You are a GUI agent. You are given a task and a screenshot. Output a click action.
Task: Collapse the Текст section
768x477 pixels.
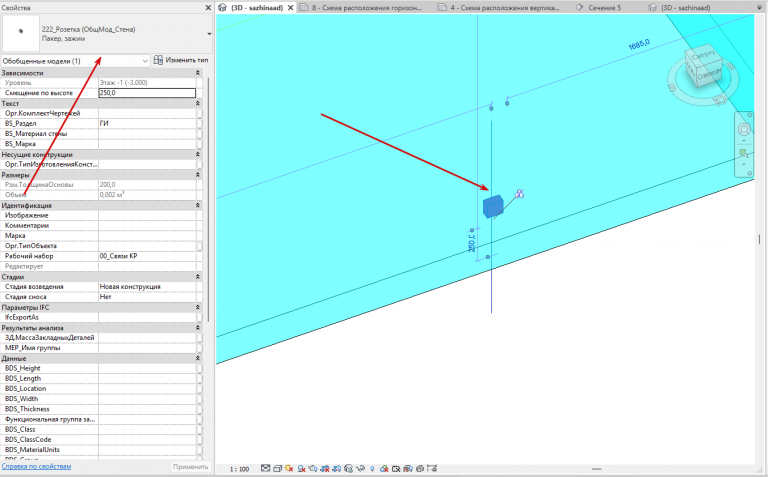tap(198, 103)
